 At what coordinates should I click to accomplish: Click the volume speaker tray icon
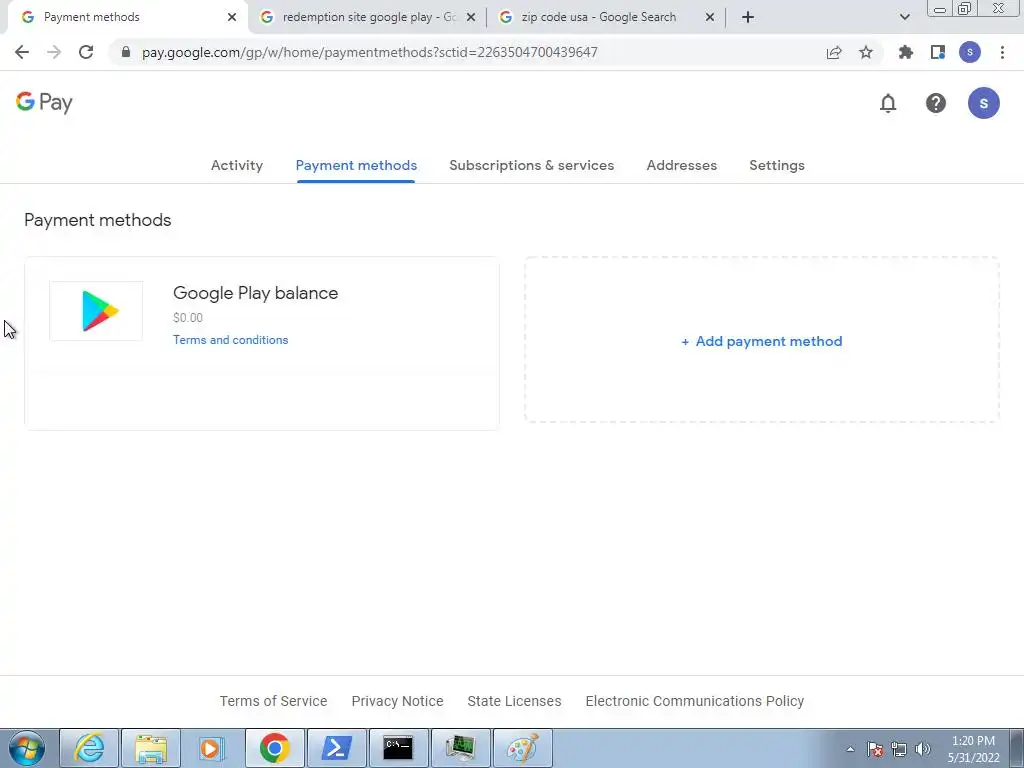pos(923,749)
